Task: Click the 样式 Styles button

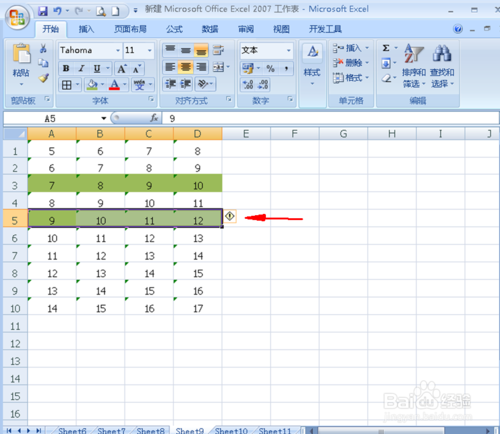Action: (x=312, y=64)
